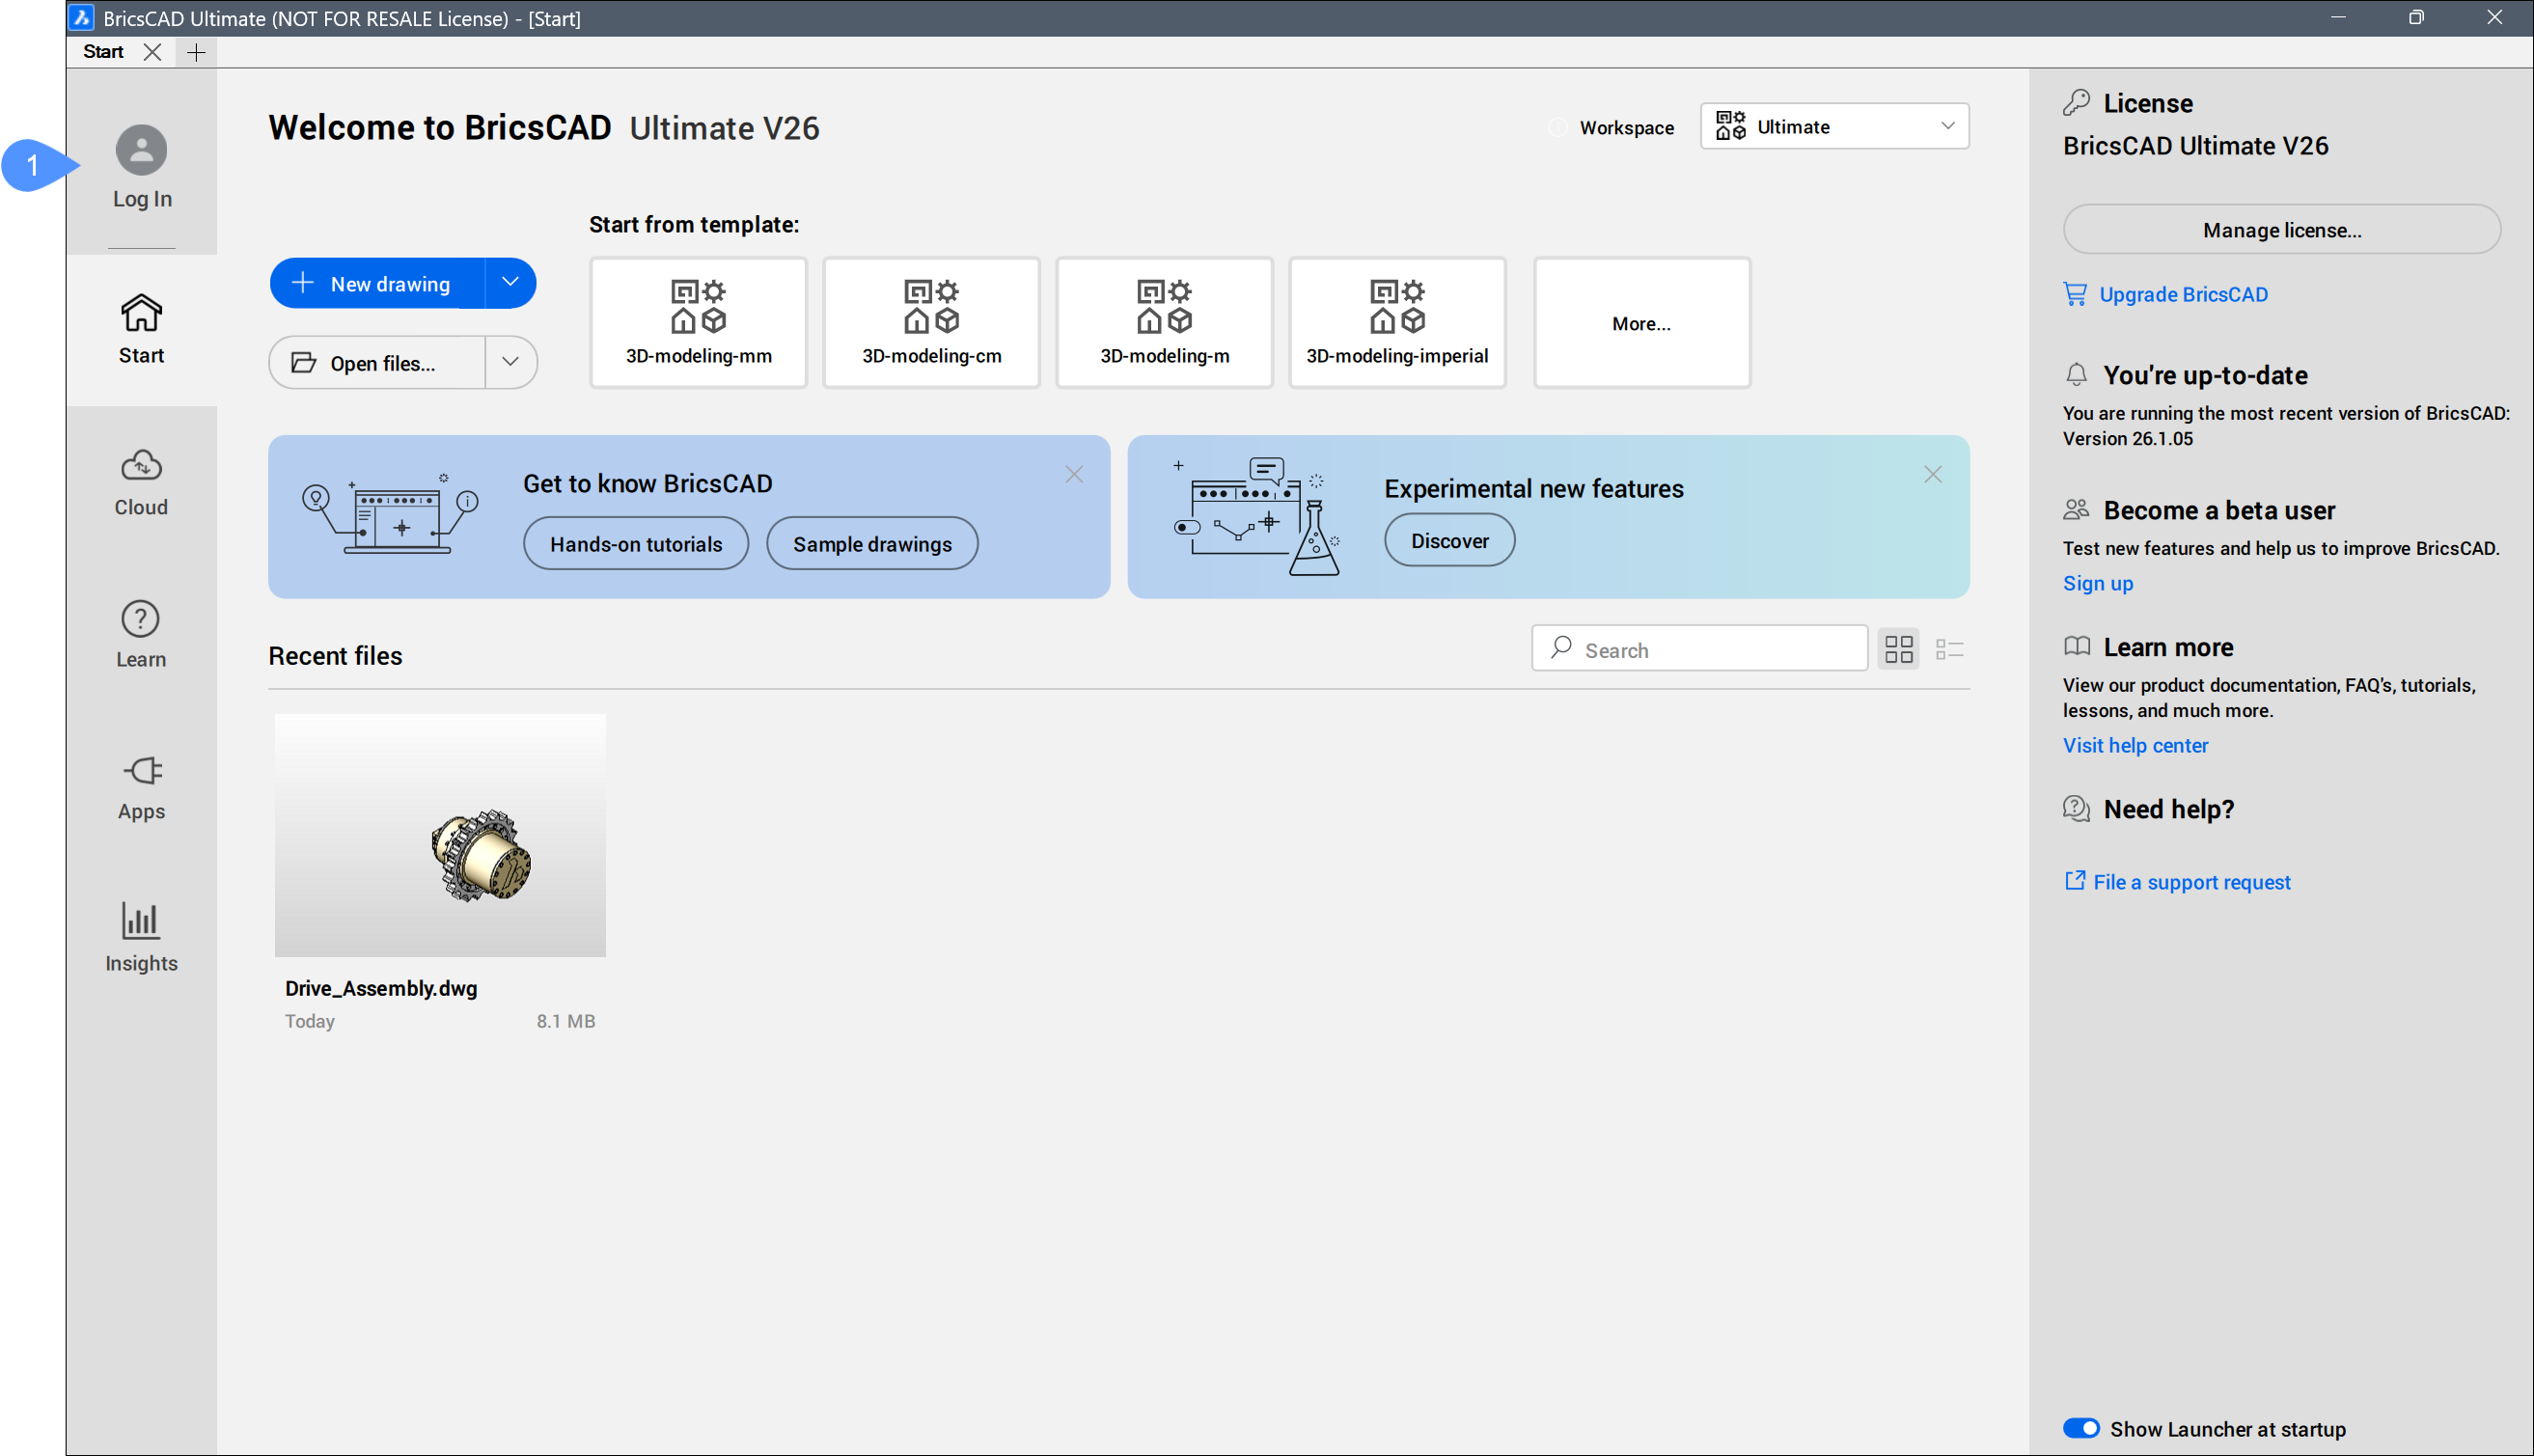The height and width of the screenshot is (1456, 2534).
Task: Open More... templates
Action: coord(1641,323)
